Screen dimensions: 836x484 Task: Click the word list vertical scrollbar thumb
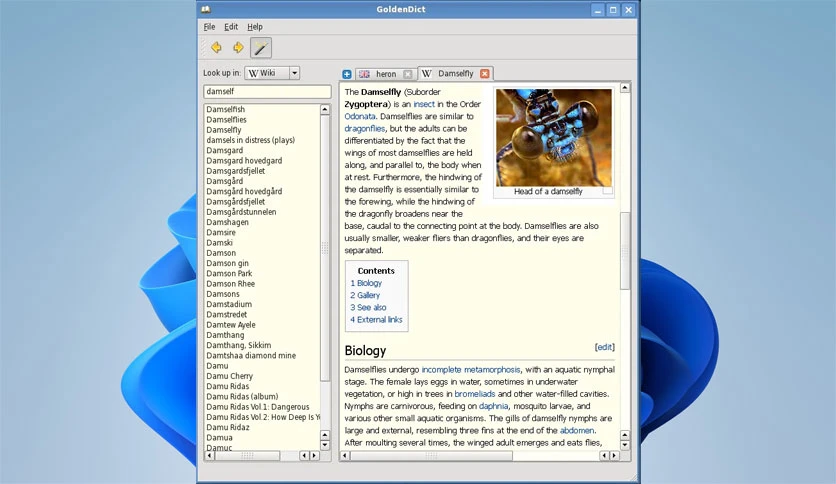point(325,247)
